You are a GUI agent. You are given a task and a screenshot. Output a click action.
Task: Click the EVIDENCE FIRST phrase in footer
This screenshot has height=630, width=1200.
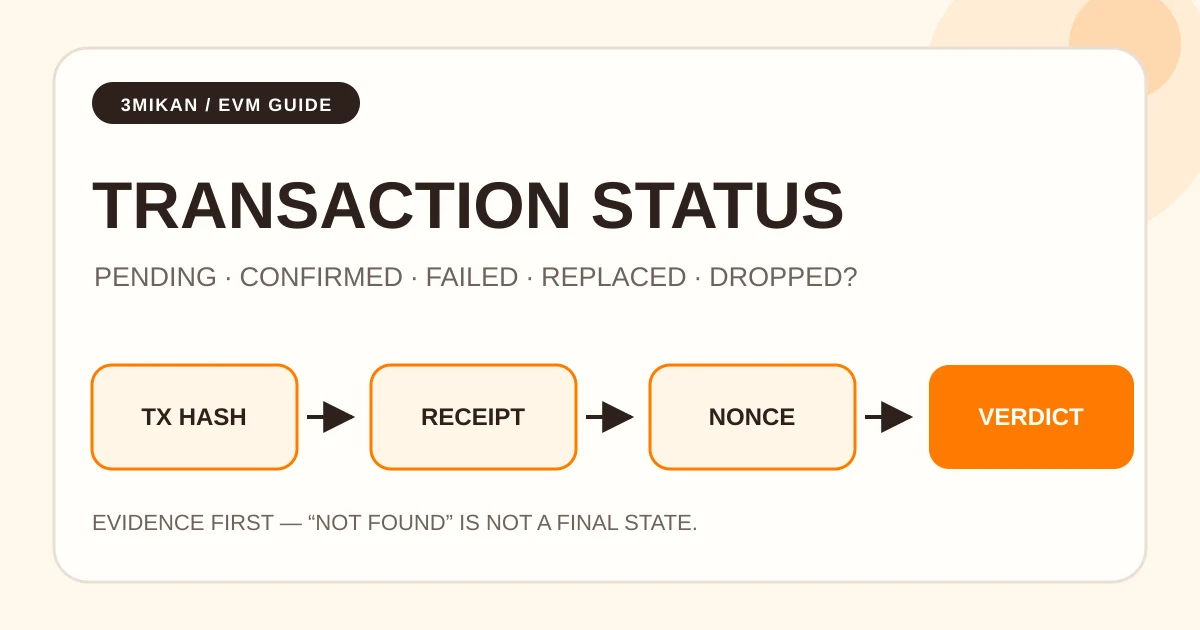[x=183, y=523]
